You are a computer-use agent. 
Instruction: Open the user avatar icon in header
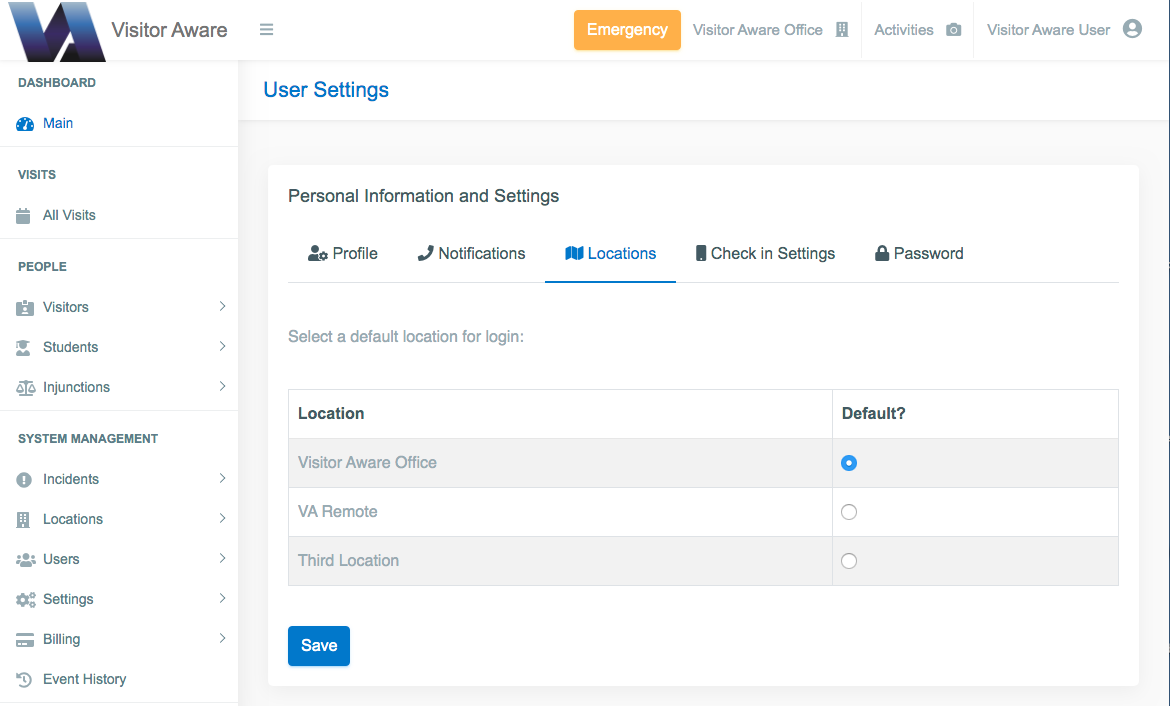1132,29
